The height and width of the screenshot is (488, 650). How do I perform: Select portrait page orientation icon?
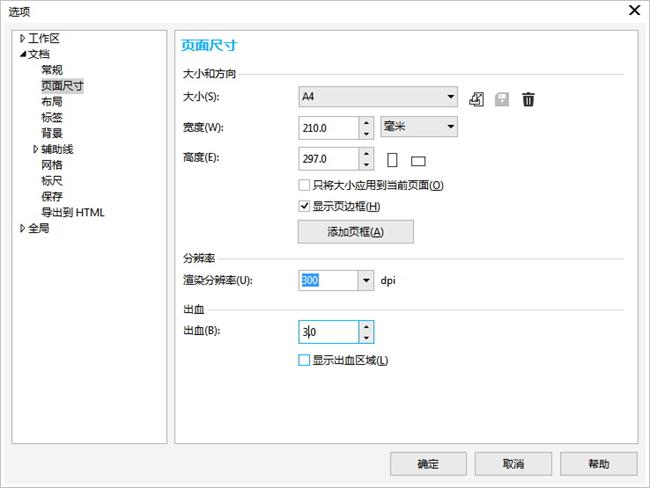[x=392, y=159]
